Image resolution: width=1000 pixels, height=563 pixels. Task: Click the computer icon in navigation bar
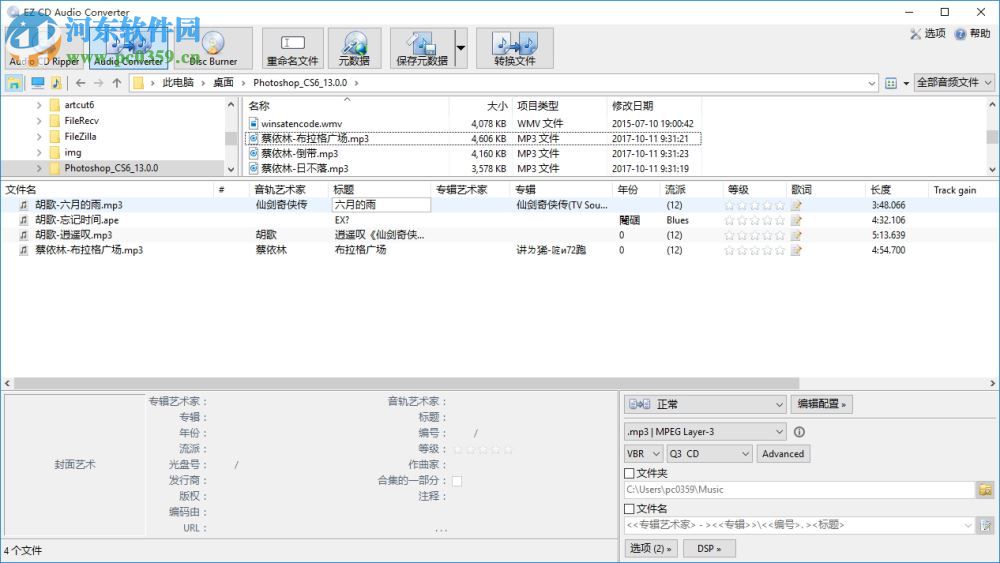(x=38, y=83)
